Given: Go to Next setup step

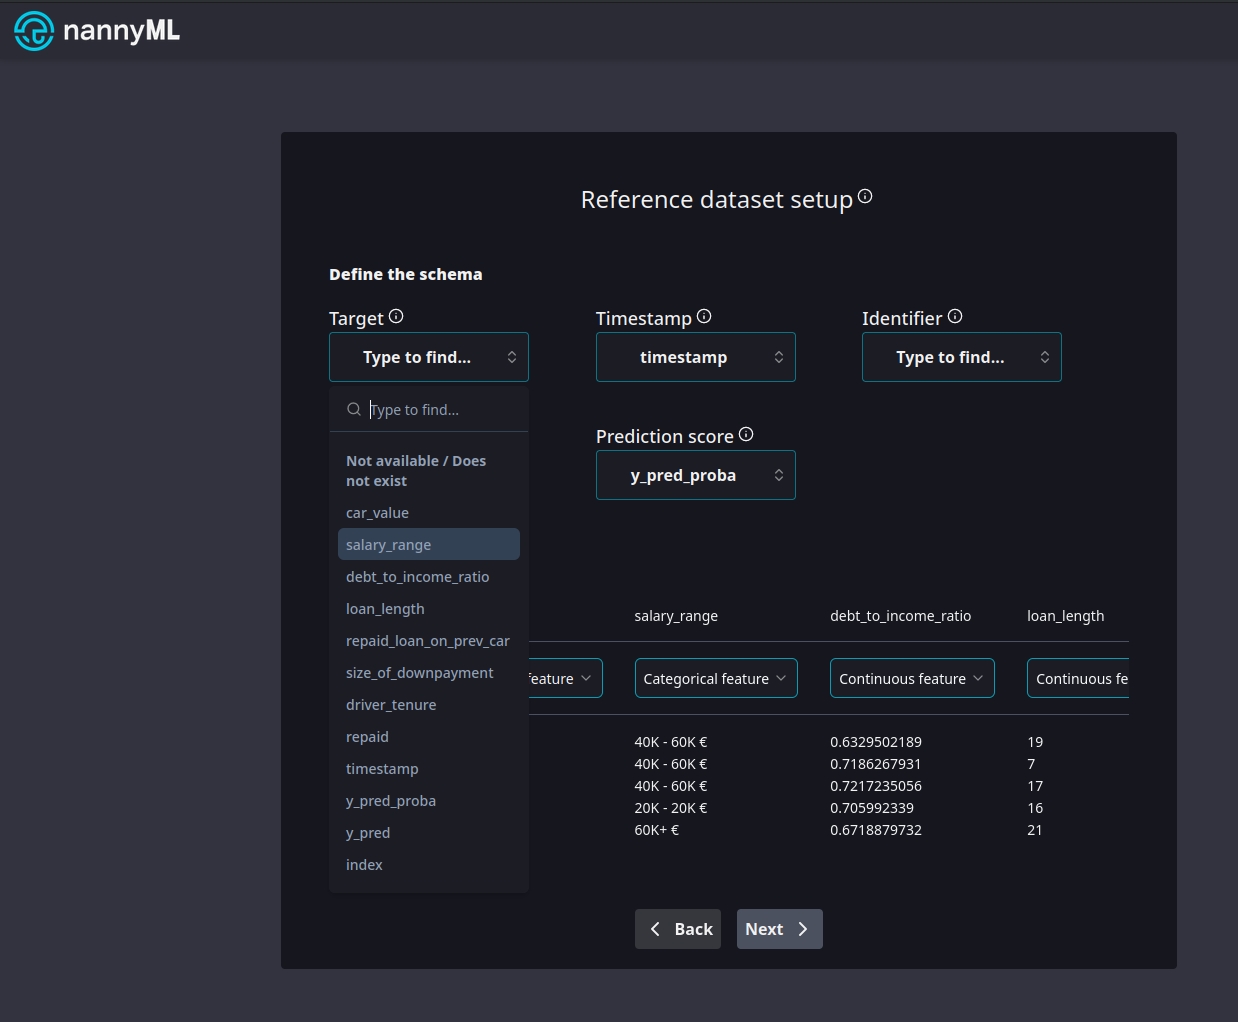Looking at the screenshot, I should tap(779, 929).
